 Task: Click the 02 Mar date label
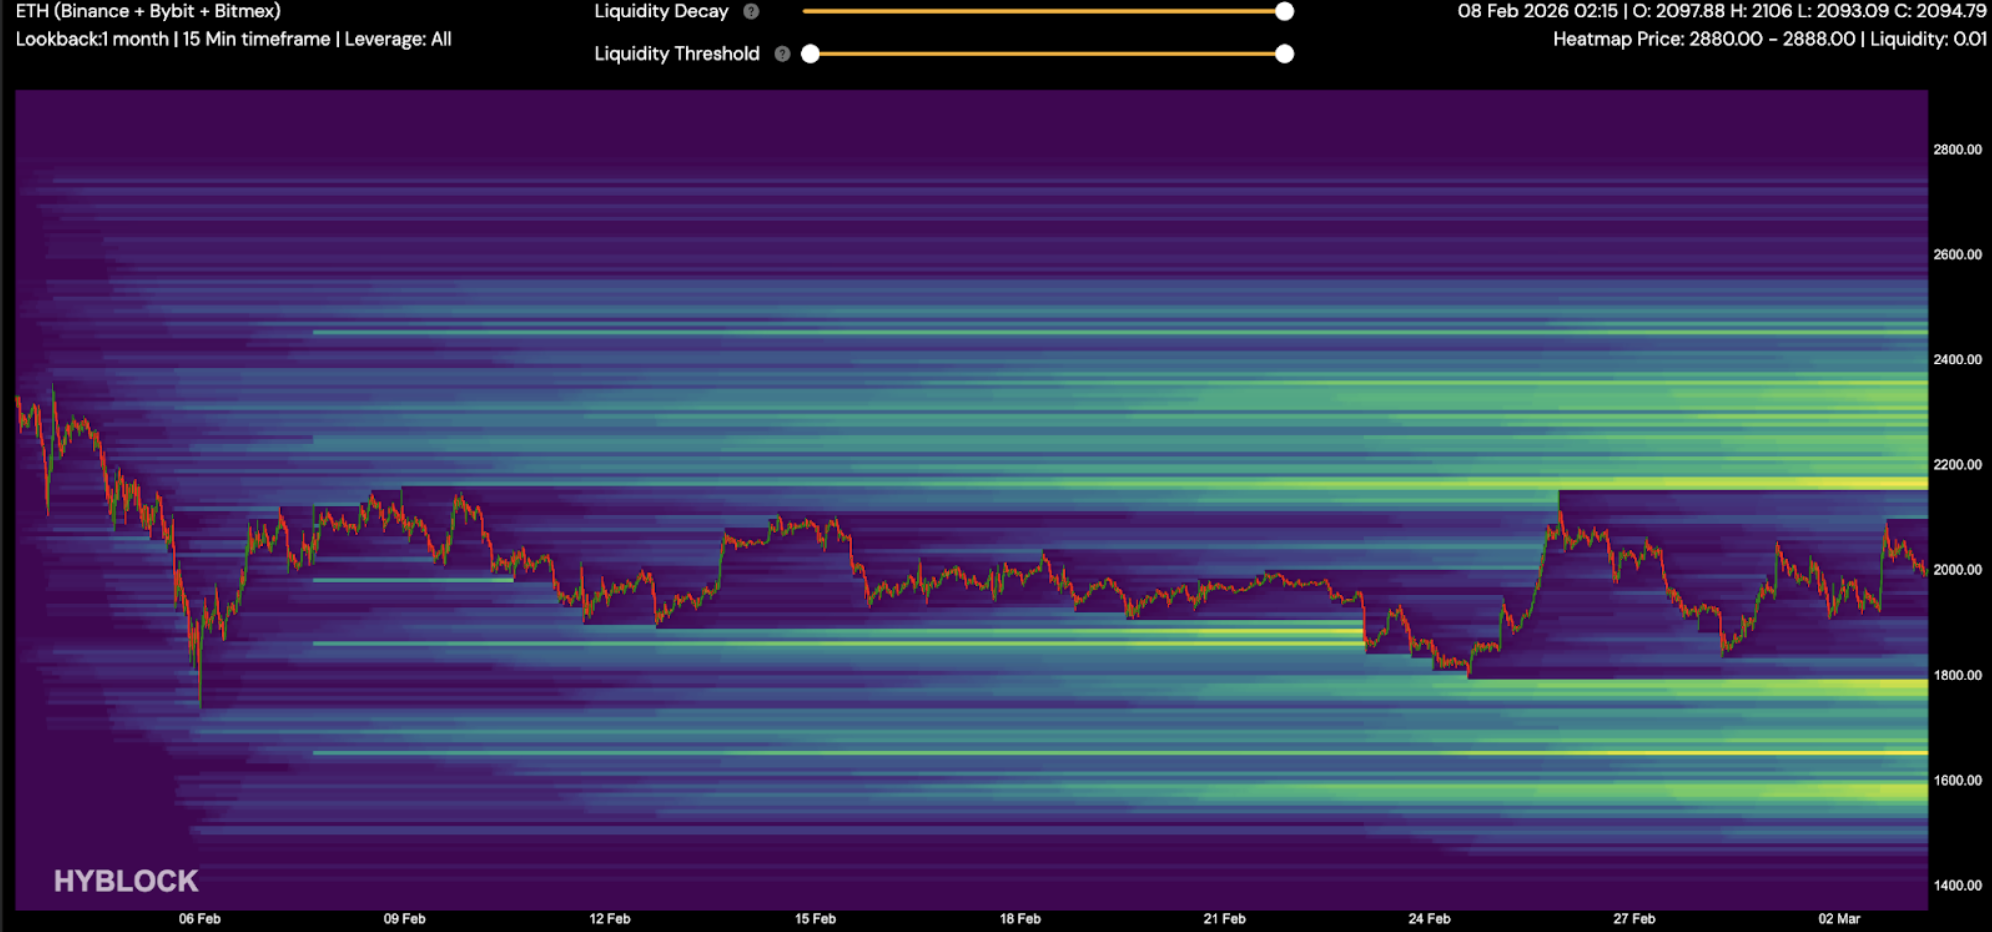click(x=1839, y=919)
